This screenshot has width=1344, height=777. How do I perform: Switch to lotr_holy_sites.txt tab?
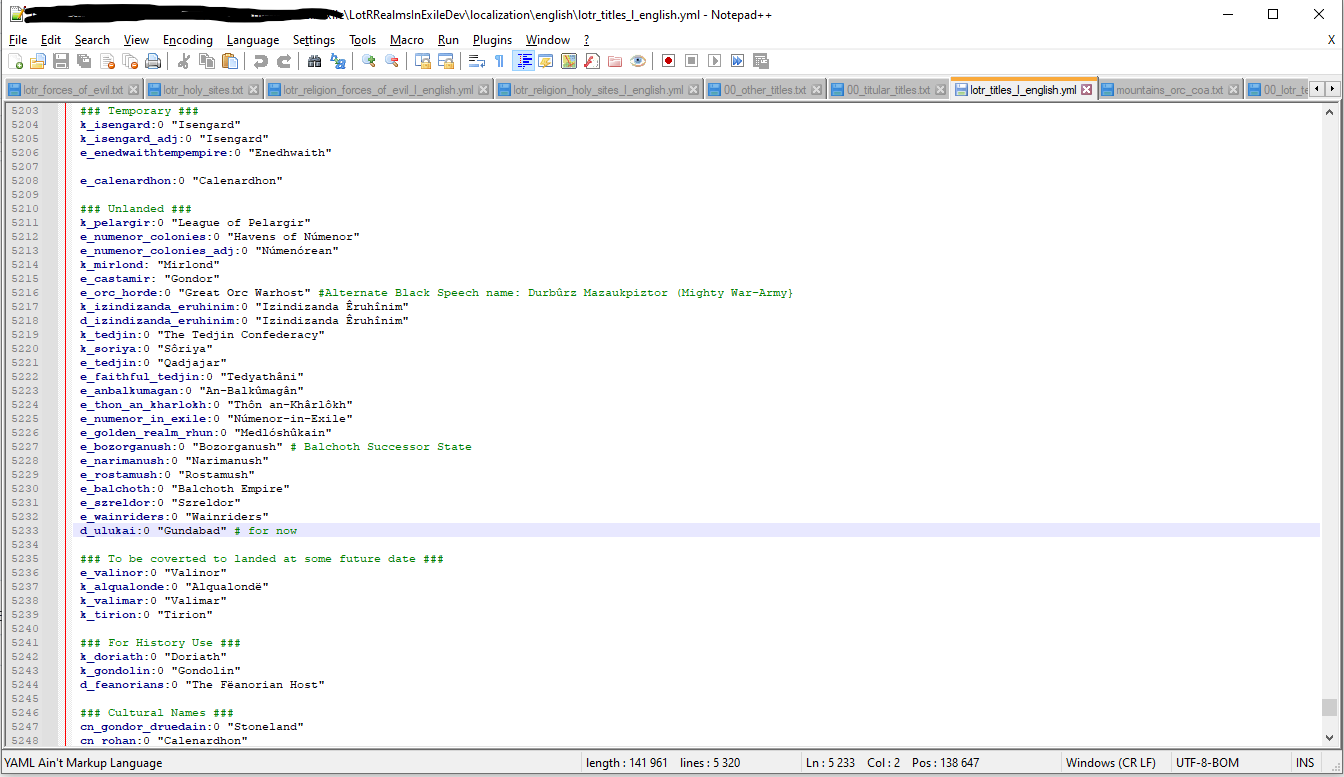click(203, 90)
